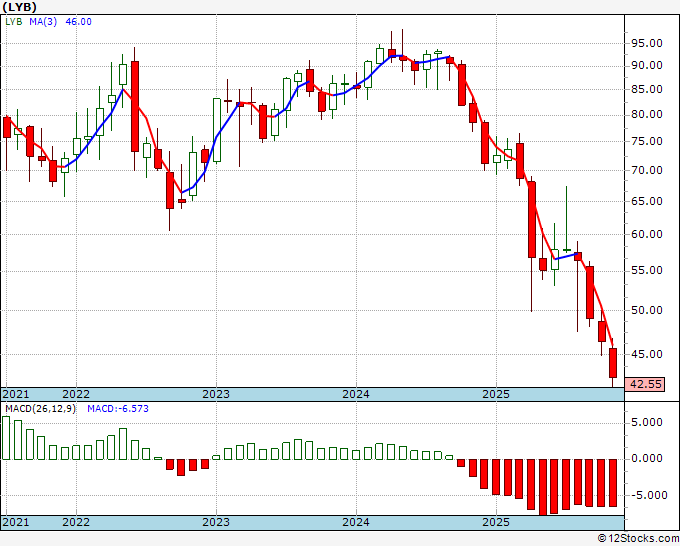Viewport: 680px width, 546px height.
Task: Click the 65.00 price axis label
Action: [x=647, y=201]
